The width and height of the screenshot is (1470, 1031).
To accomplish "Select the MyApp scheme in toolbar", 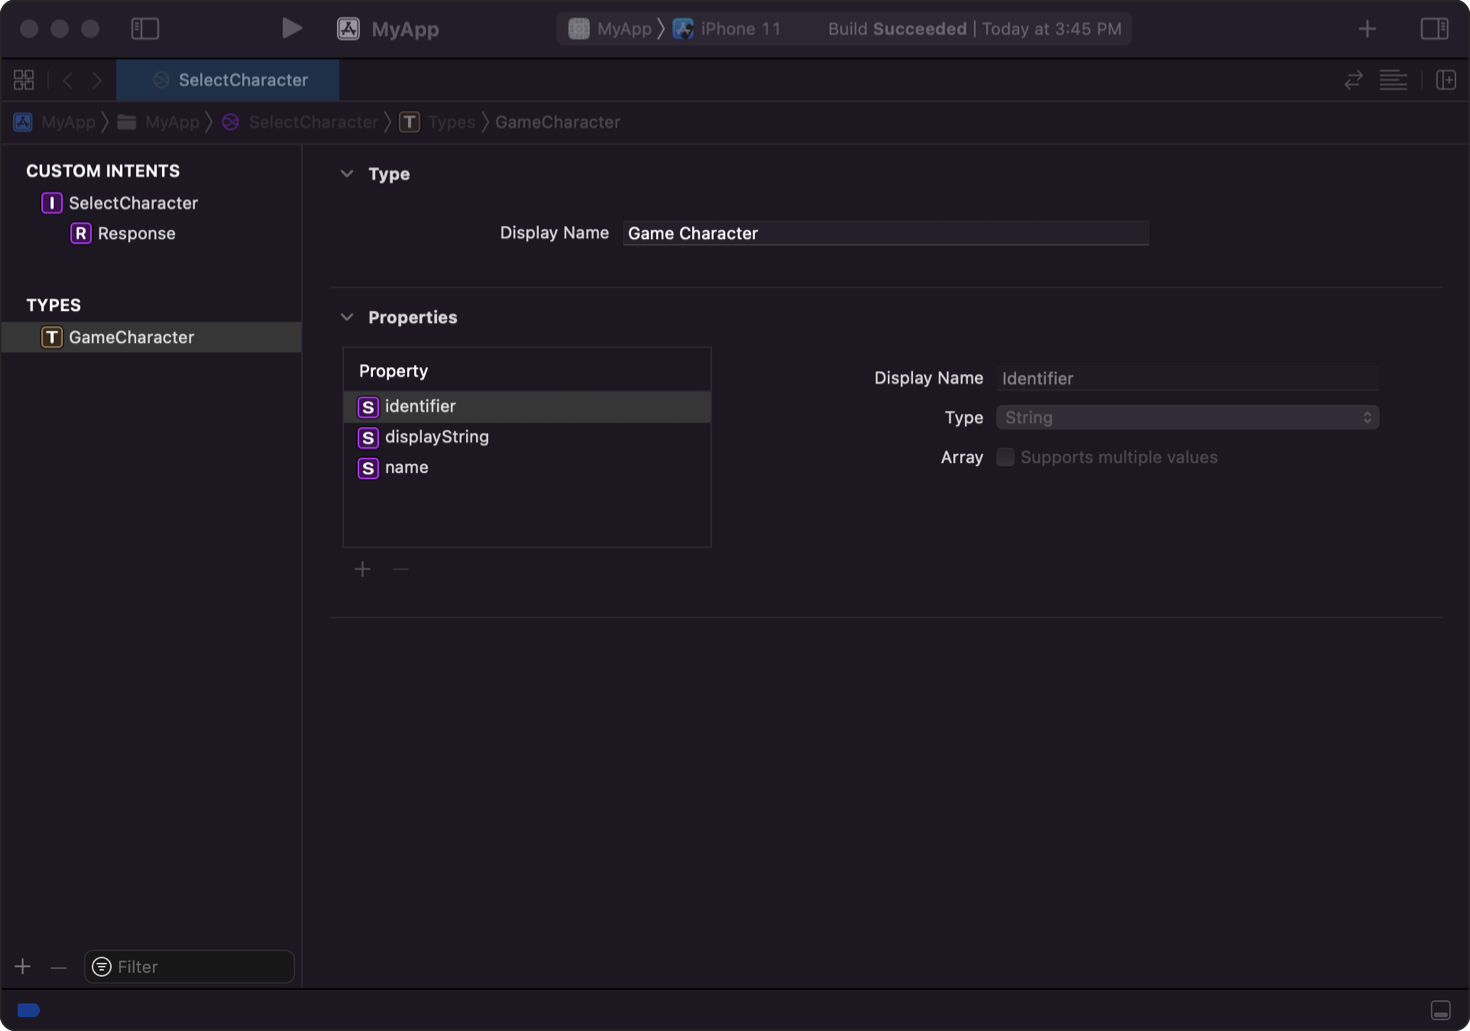I will pos(610,29).
